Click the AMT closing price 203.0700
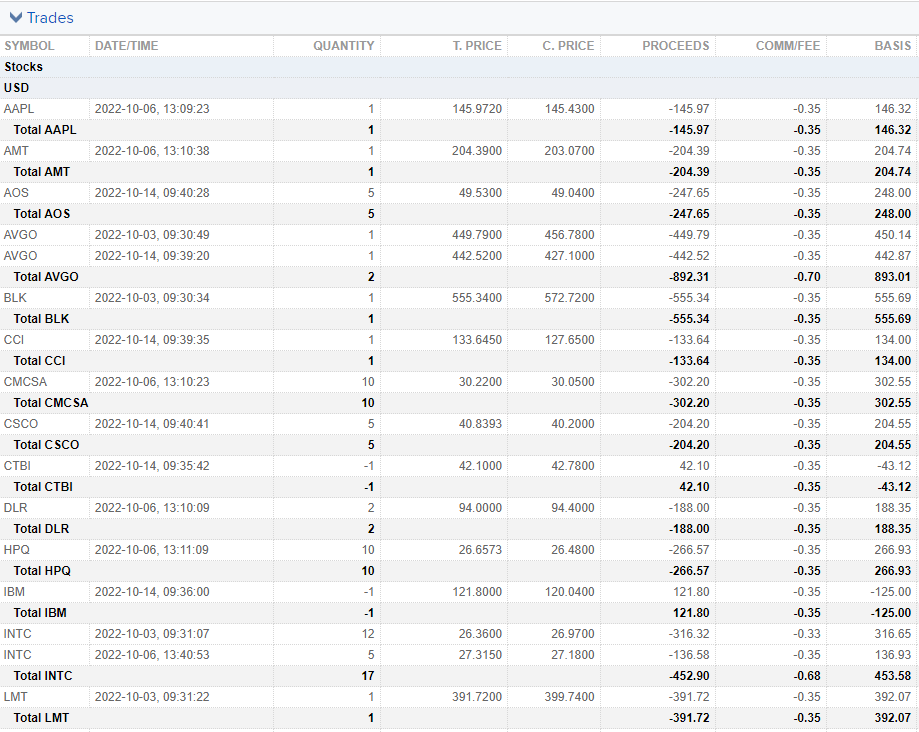 [569, 151]
